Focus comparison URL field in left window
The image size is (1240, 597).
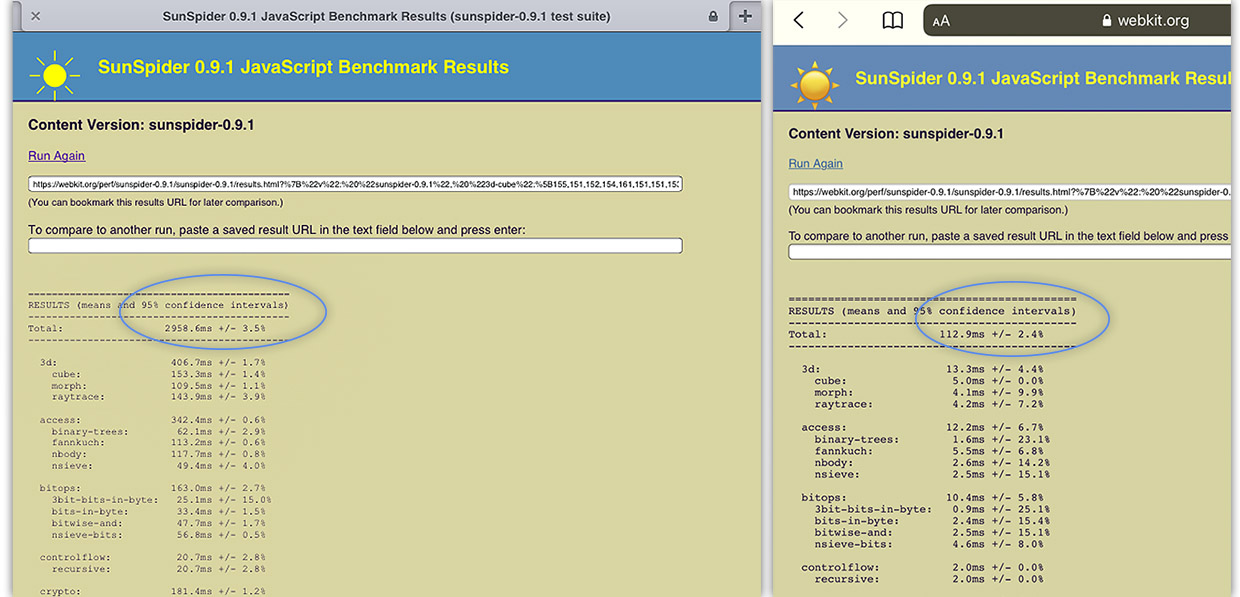pyautogui.click(x=355, y=246)
